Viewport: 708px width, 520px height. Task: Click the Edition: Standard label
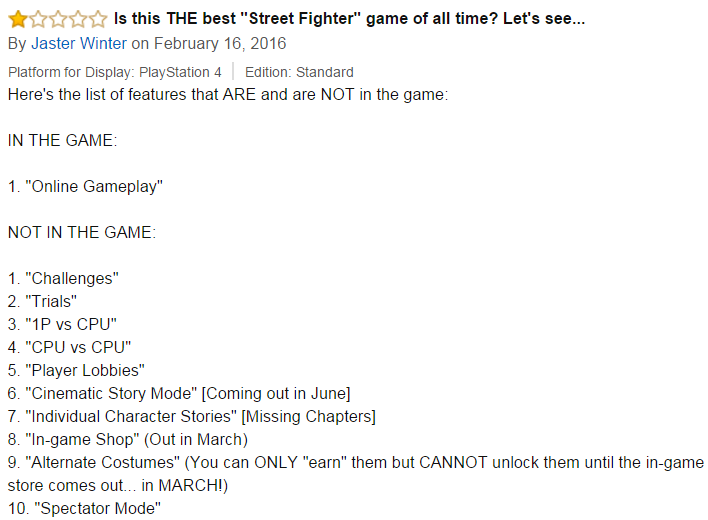tap(299, 72)
